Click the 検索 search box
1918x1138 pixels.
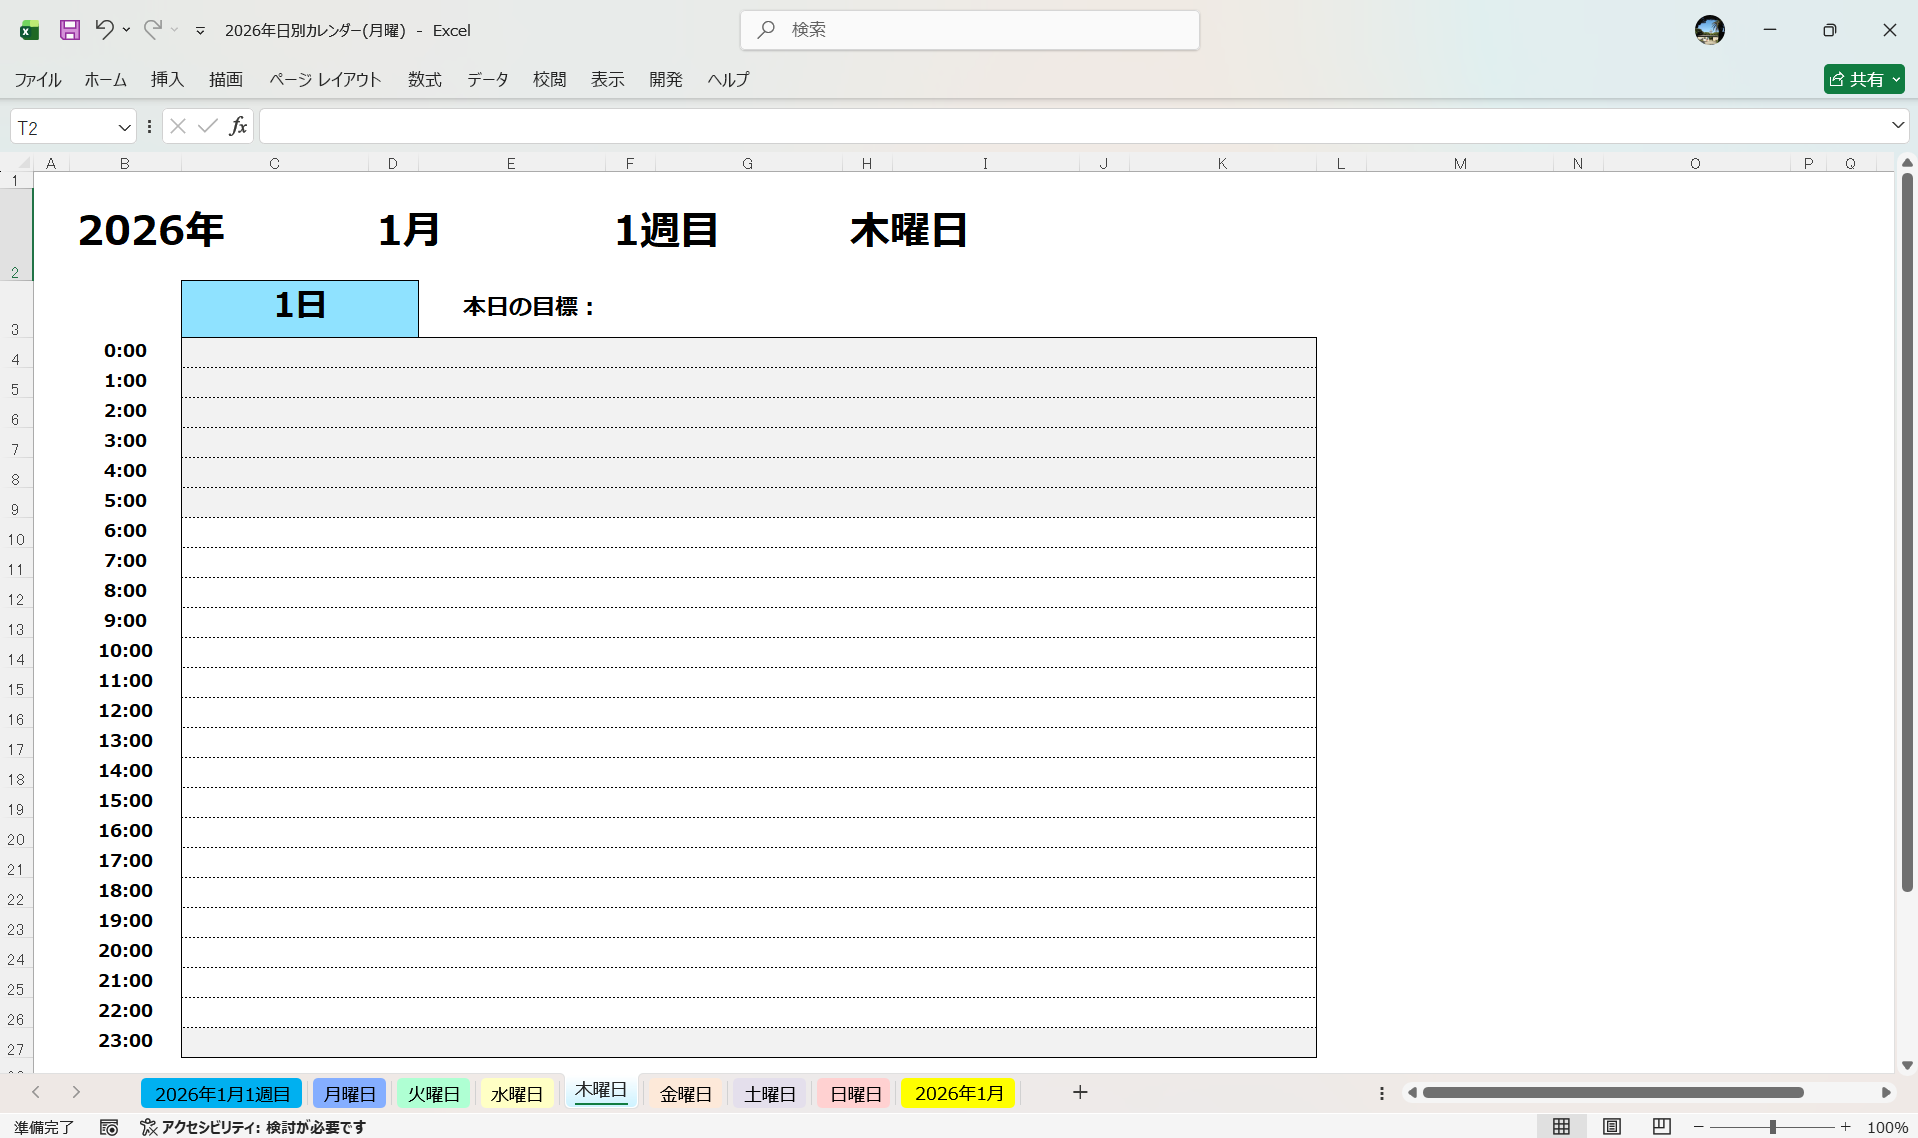click(x=970, y=30)
